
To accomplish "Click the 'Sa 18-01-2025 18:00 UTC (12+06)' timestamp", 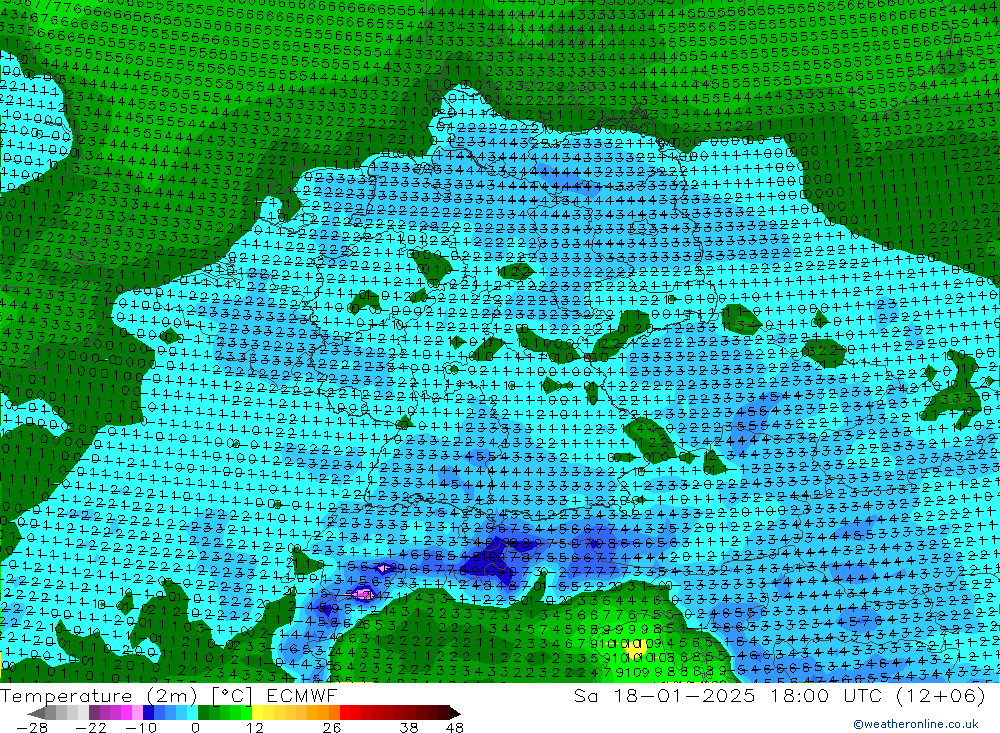I will pyautogui.click(x=779, y=695).
